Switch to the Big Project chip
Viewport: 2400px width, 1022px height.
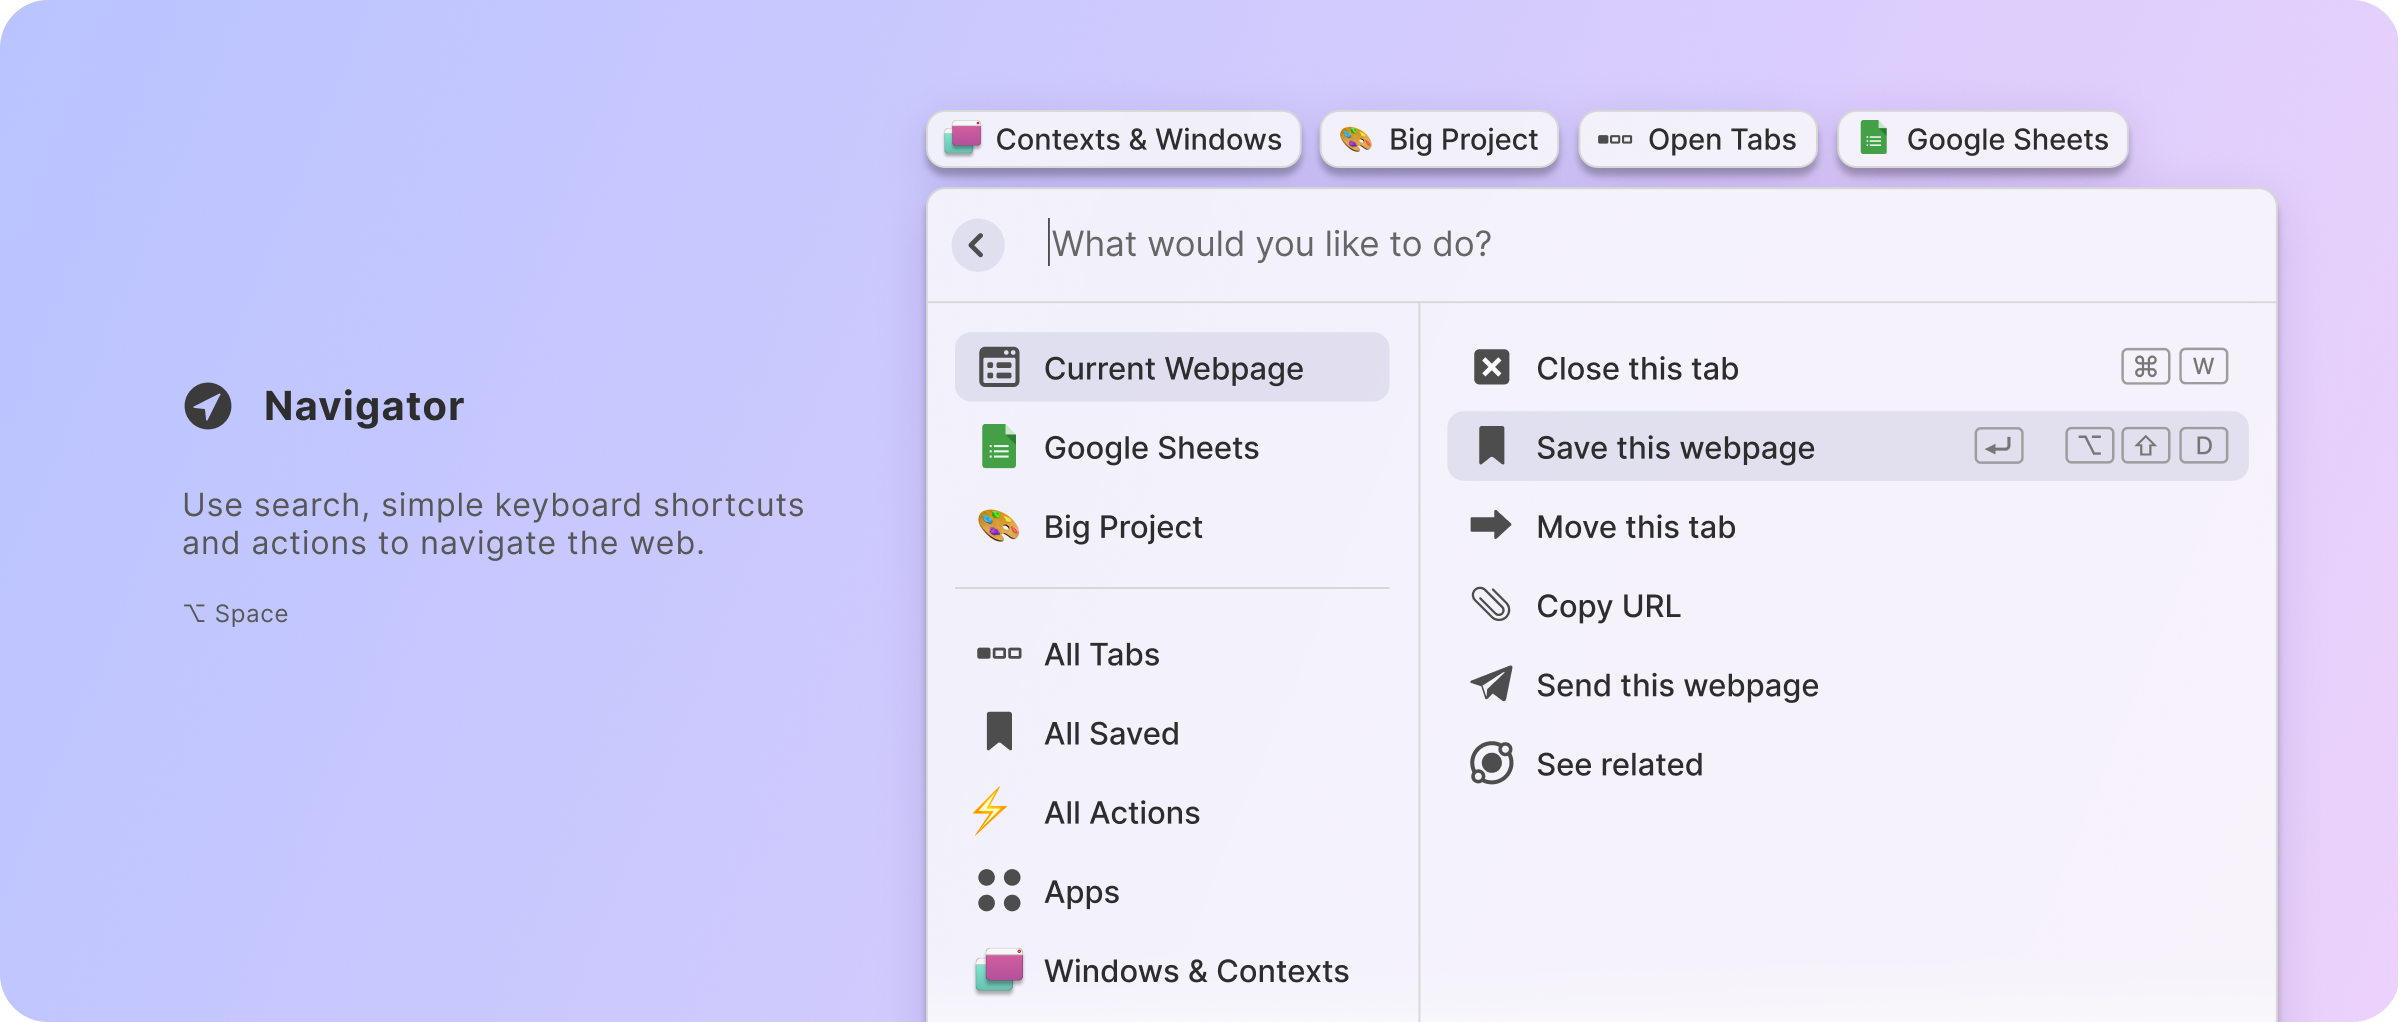1439,139
